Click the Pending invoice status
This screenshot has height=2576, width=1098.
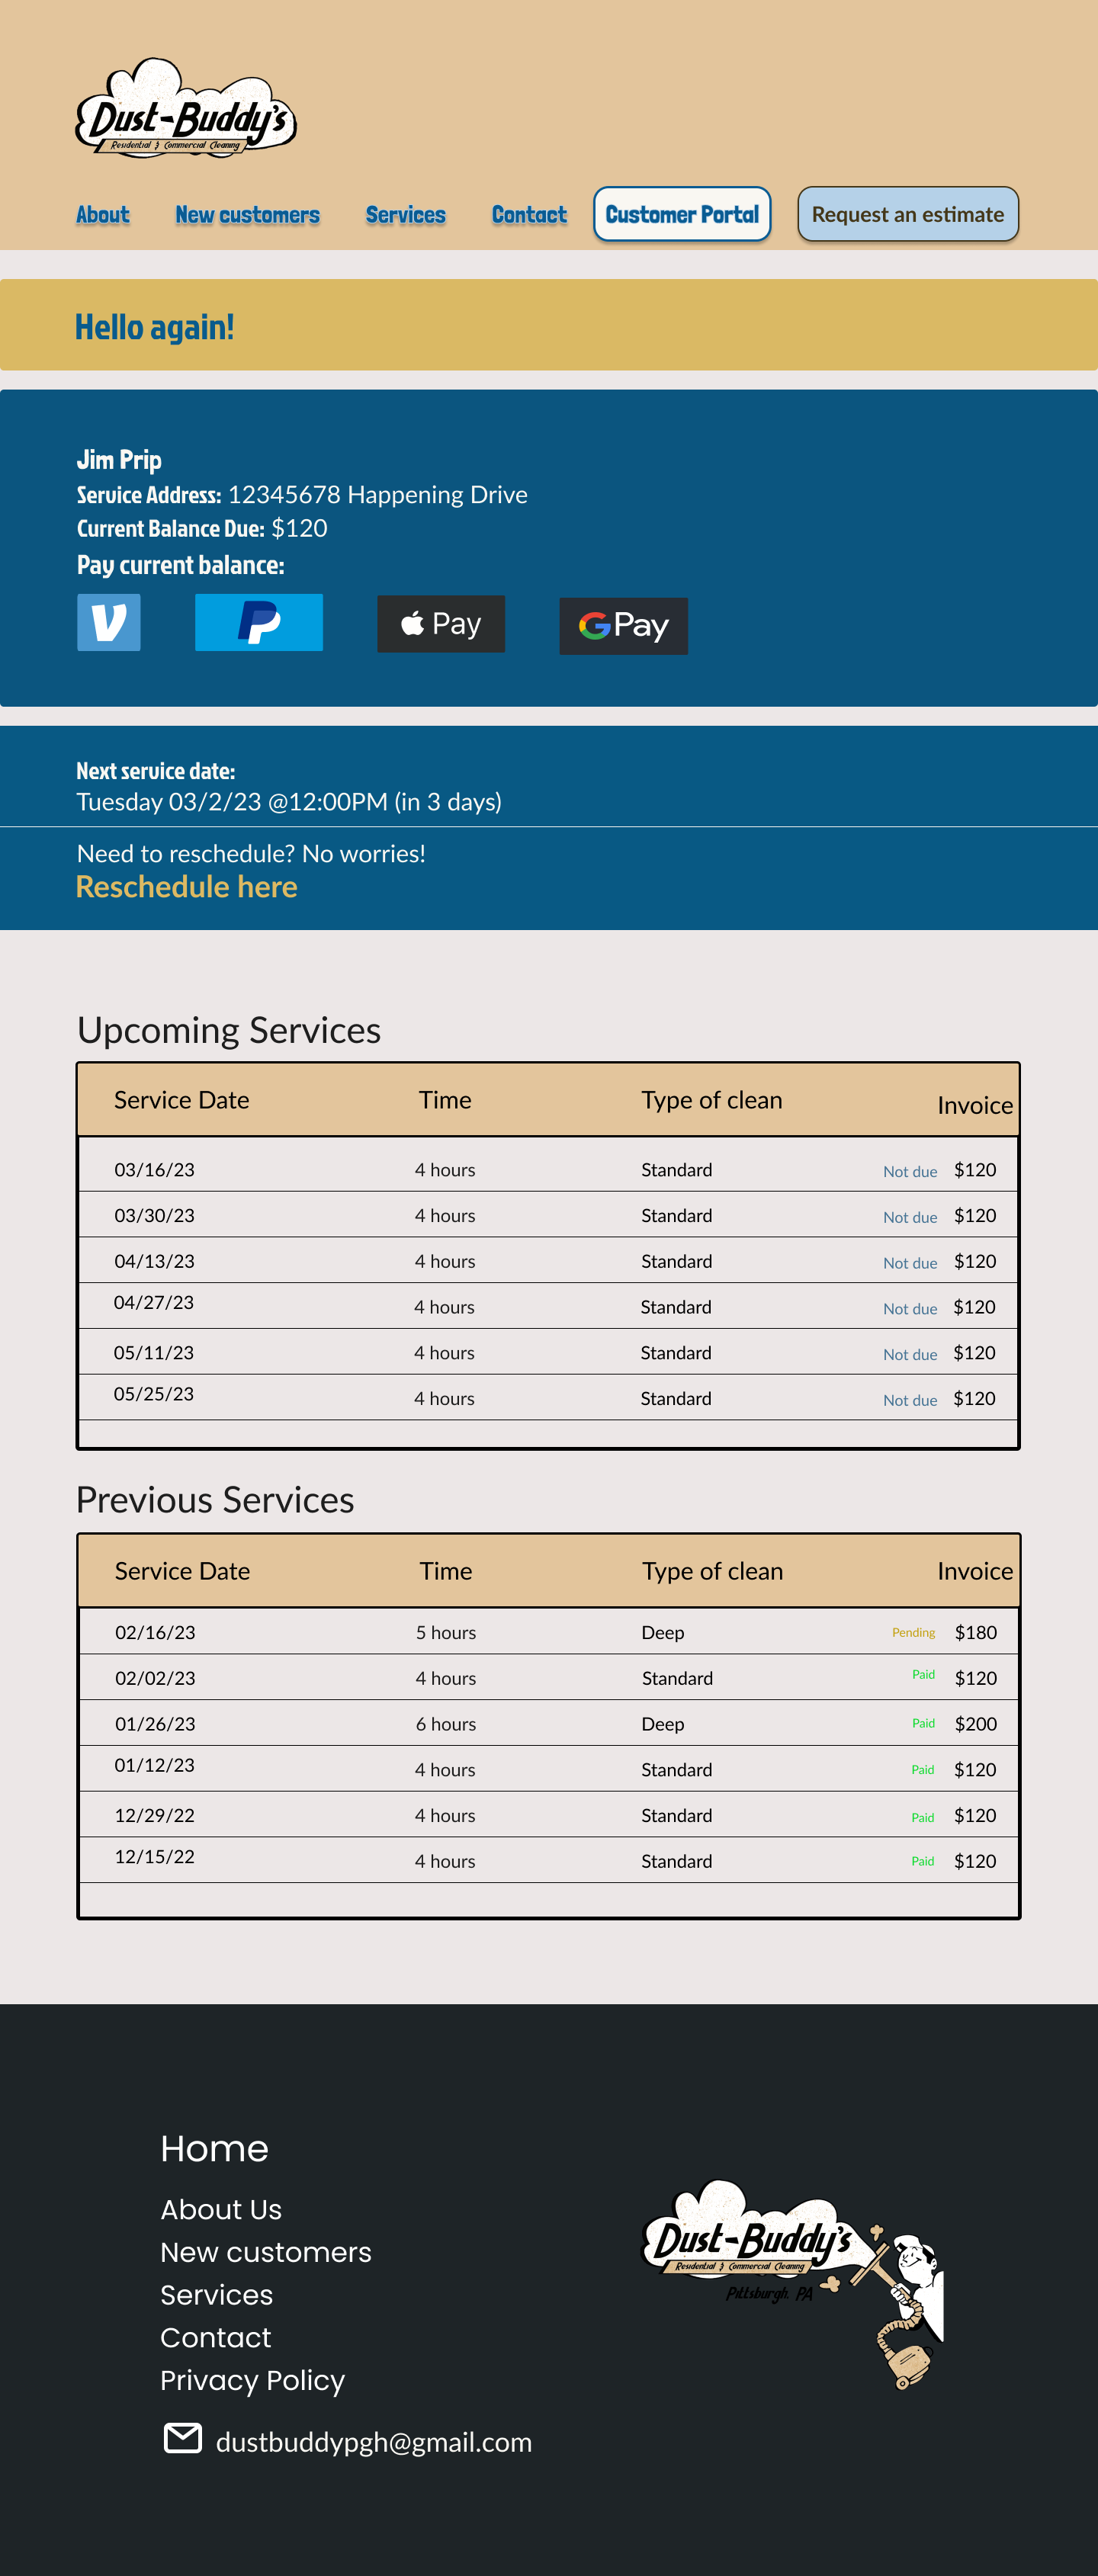tap(914, 1633)
